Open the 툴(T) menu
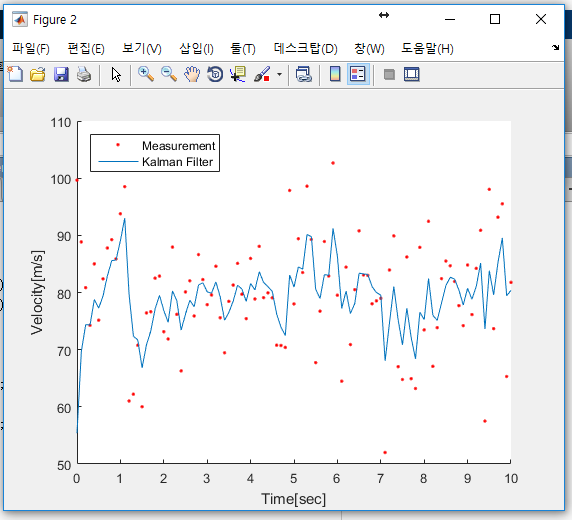Image resolution: width=572 pixels, height=520 pixels. pos(243,49)
